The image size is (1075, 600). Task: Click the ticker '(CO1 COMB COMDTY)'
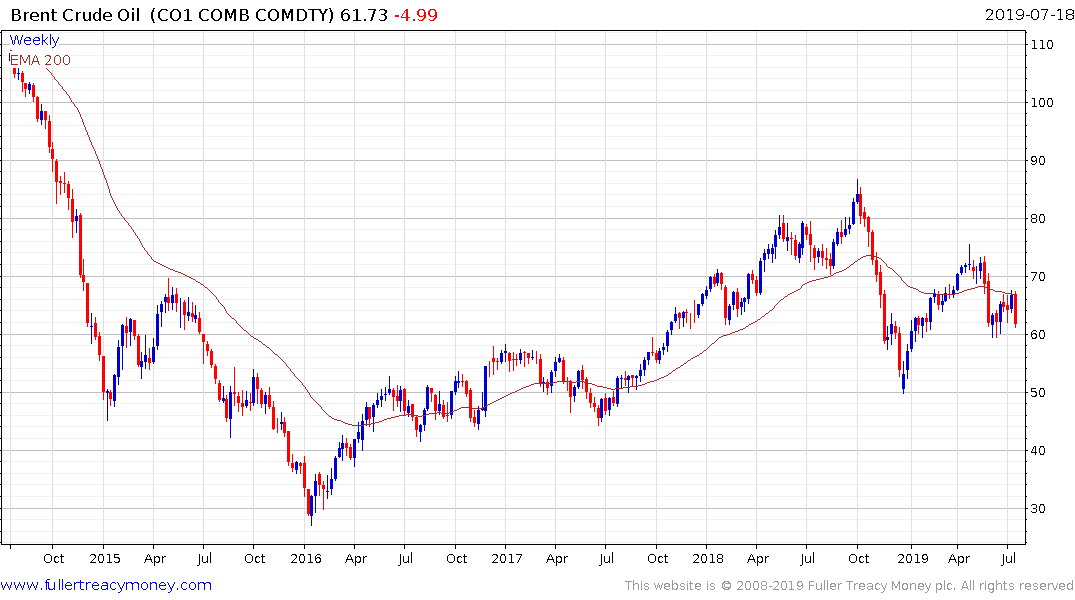pyautogui.click(x=242, y=15)
